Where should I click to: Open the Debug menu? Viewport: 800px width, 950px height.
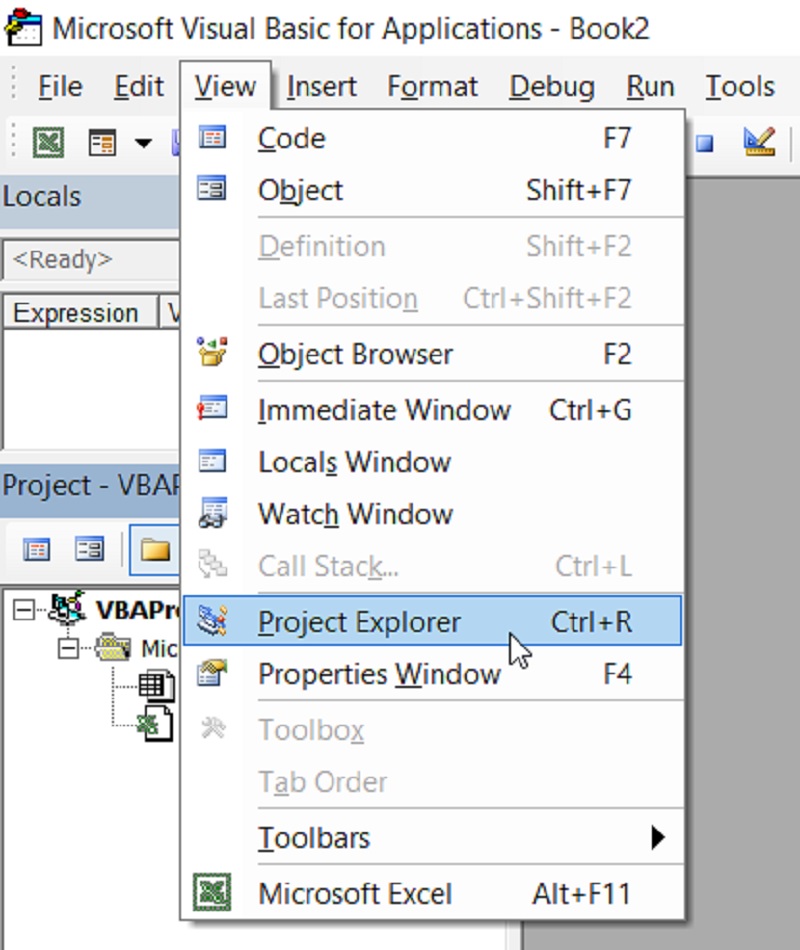tap(551, 87)
